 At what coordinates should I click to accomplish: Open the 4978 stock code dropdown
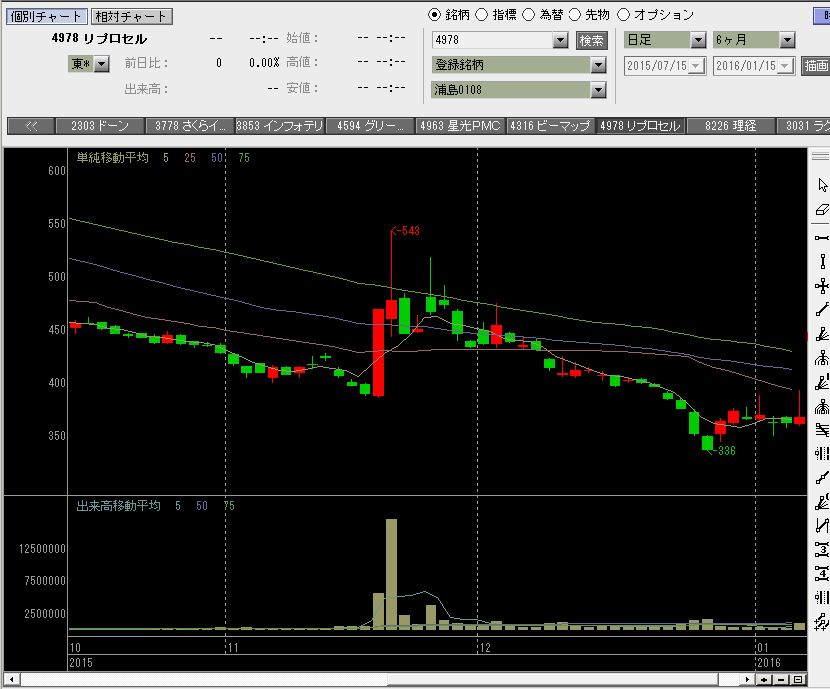tap(560, 40)
